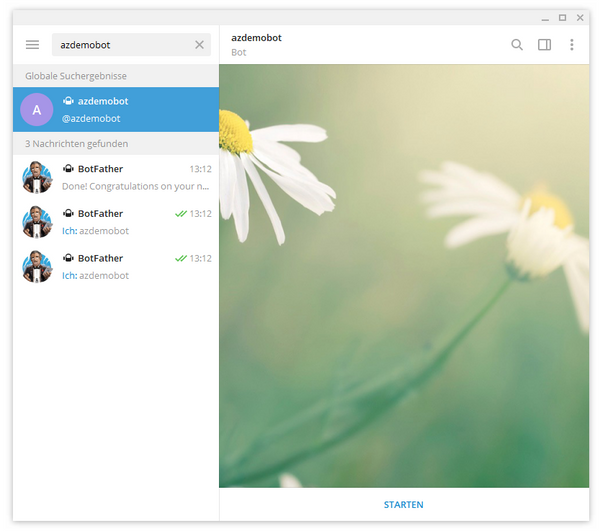
Task: Click the '@azdemobot' username text
Action: point(91,119)
